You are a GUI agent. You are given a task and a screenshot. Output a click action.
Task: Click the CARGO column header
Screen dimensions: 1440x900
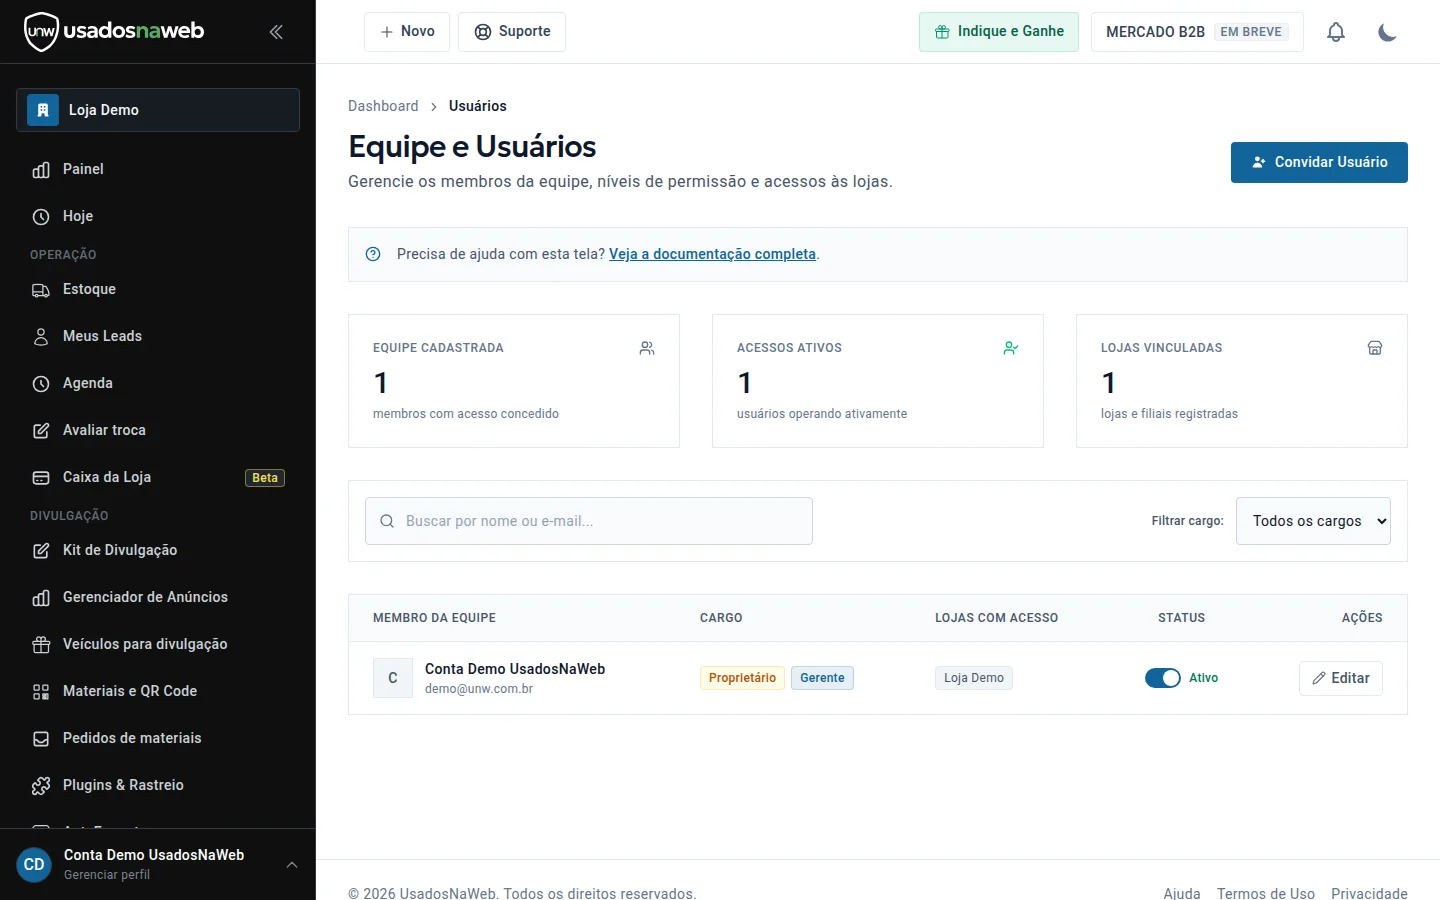tap(721, 618)
